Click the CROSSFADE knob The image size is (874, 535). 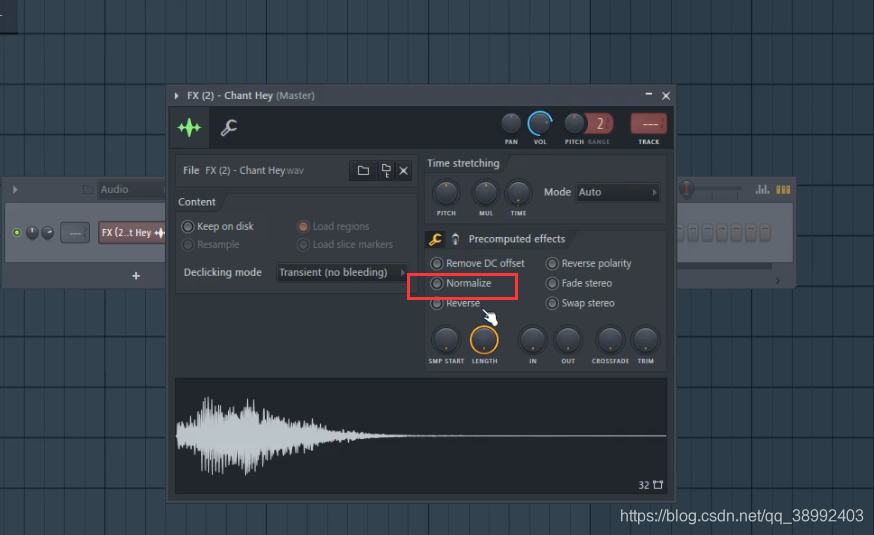[x=610, y=340]
